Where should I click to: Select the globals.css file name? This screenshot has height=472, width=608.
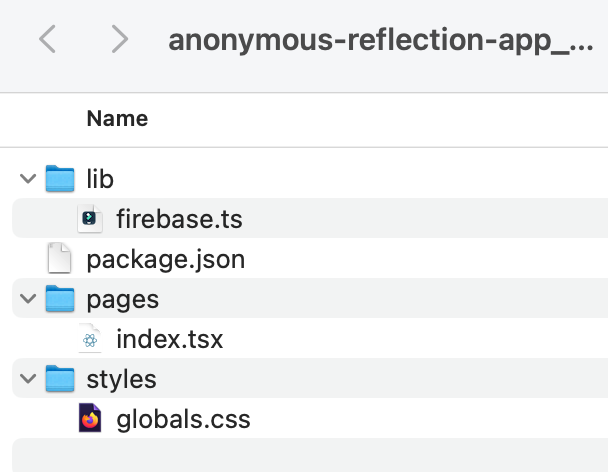point(183,419)
